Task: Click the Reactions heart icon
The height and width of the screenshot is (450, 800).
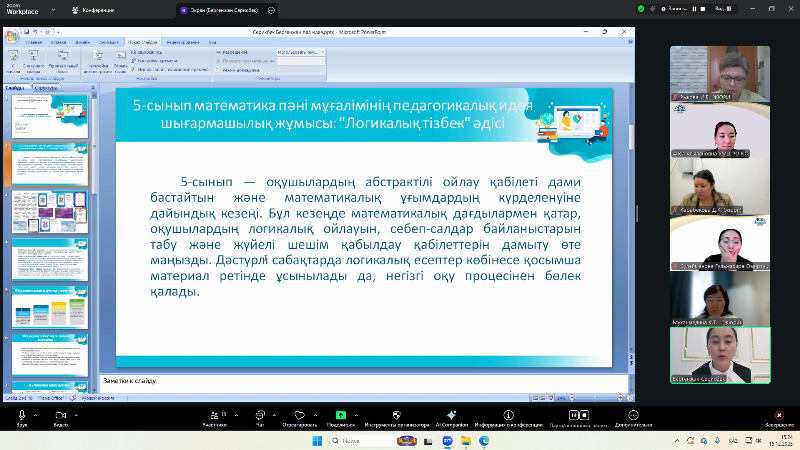Action: (298, 414)
